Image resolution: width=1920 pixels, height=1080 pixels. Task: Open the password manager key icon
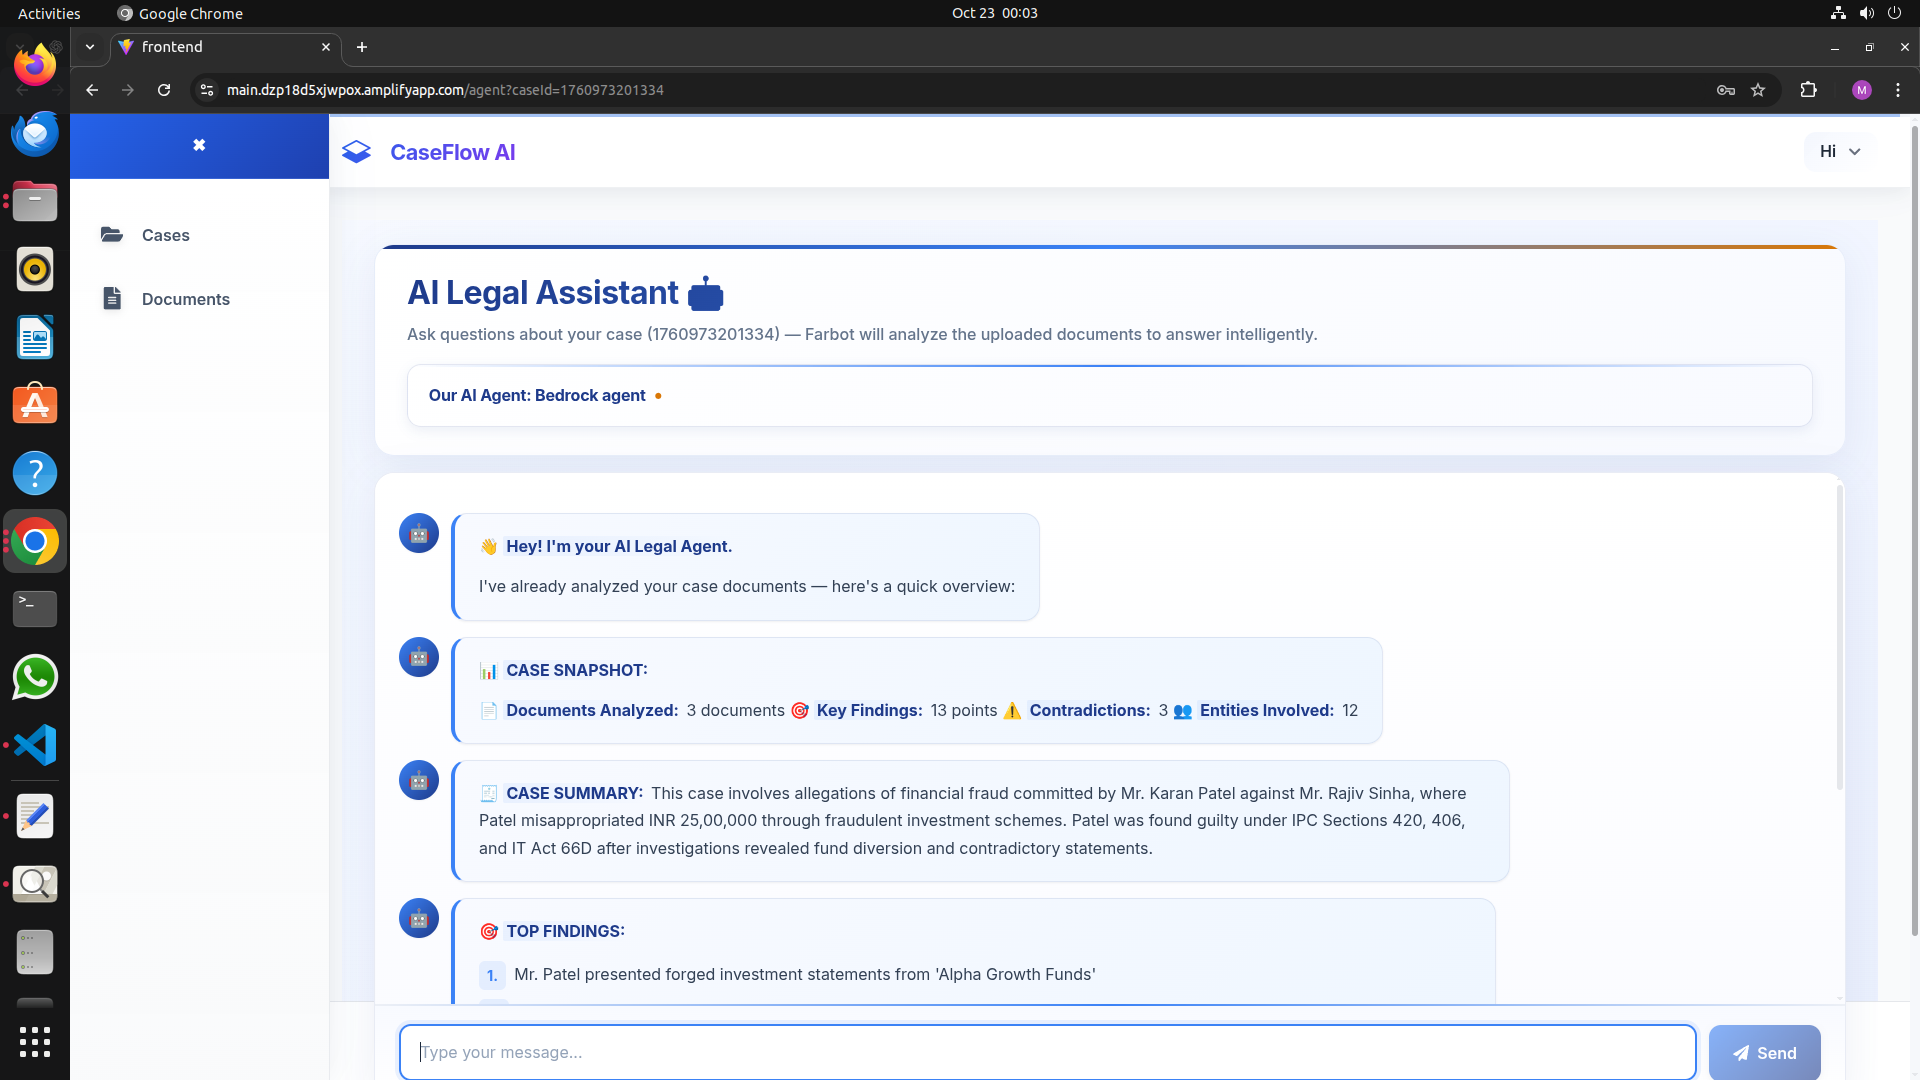1726,90
